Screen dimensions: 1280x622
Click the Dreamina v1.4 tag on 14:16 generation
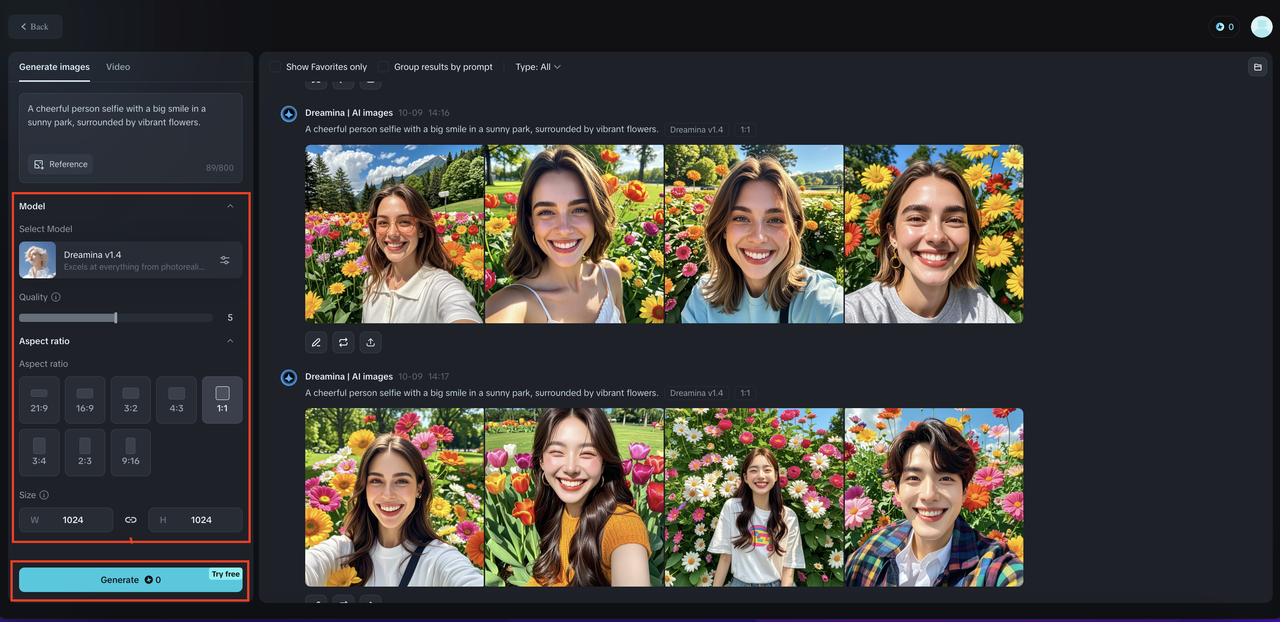coord(696,130)
